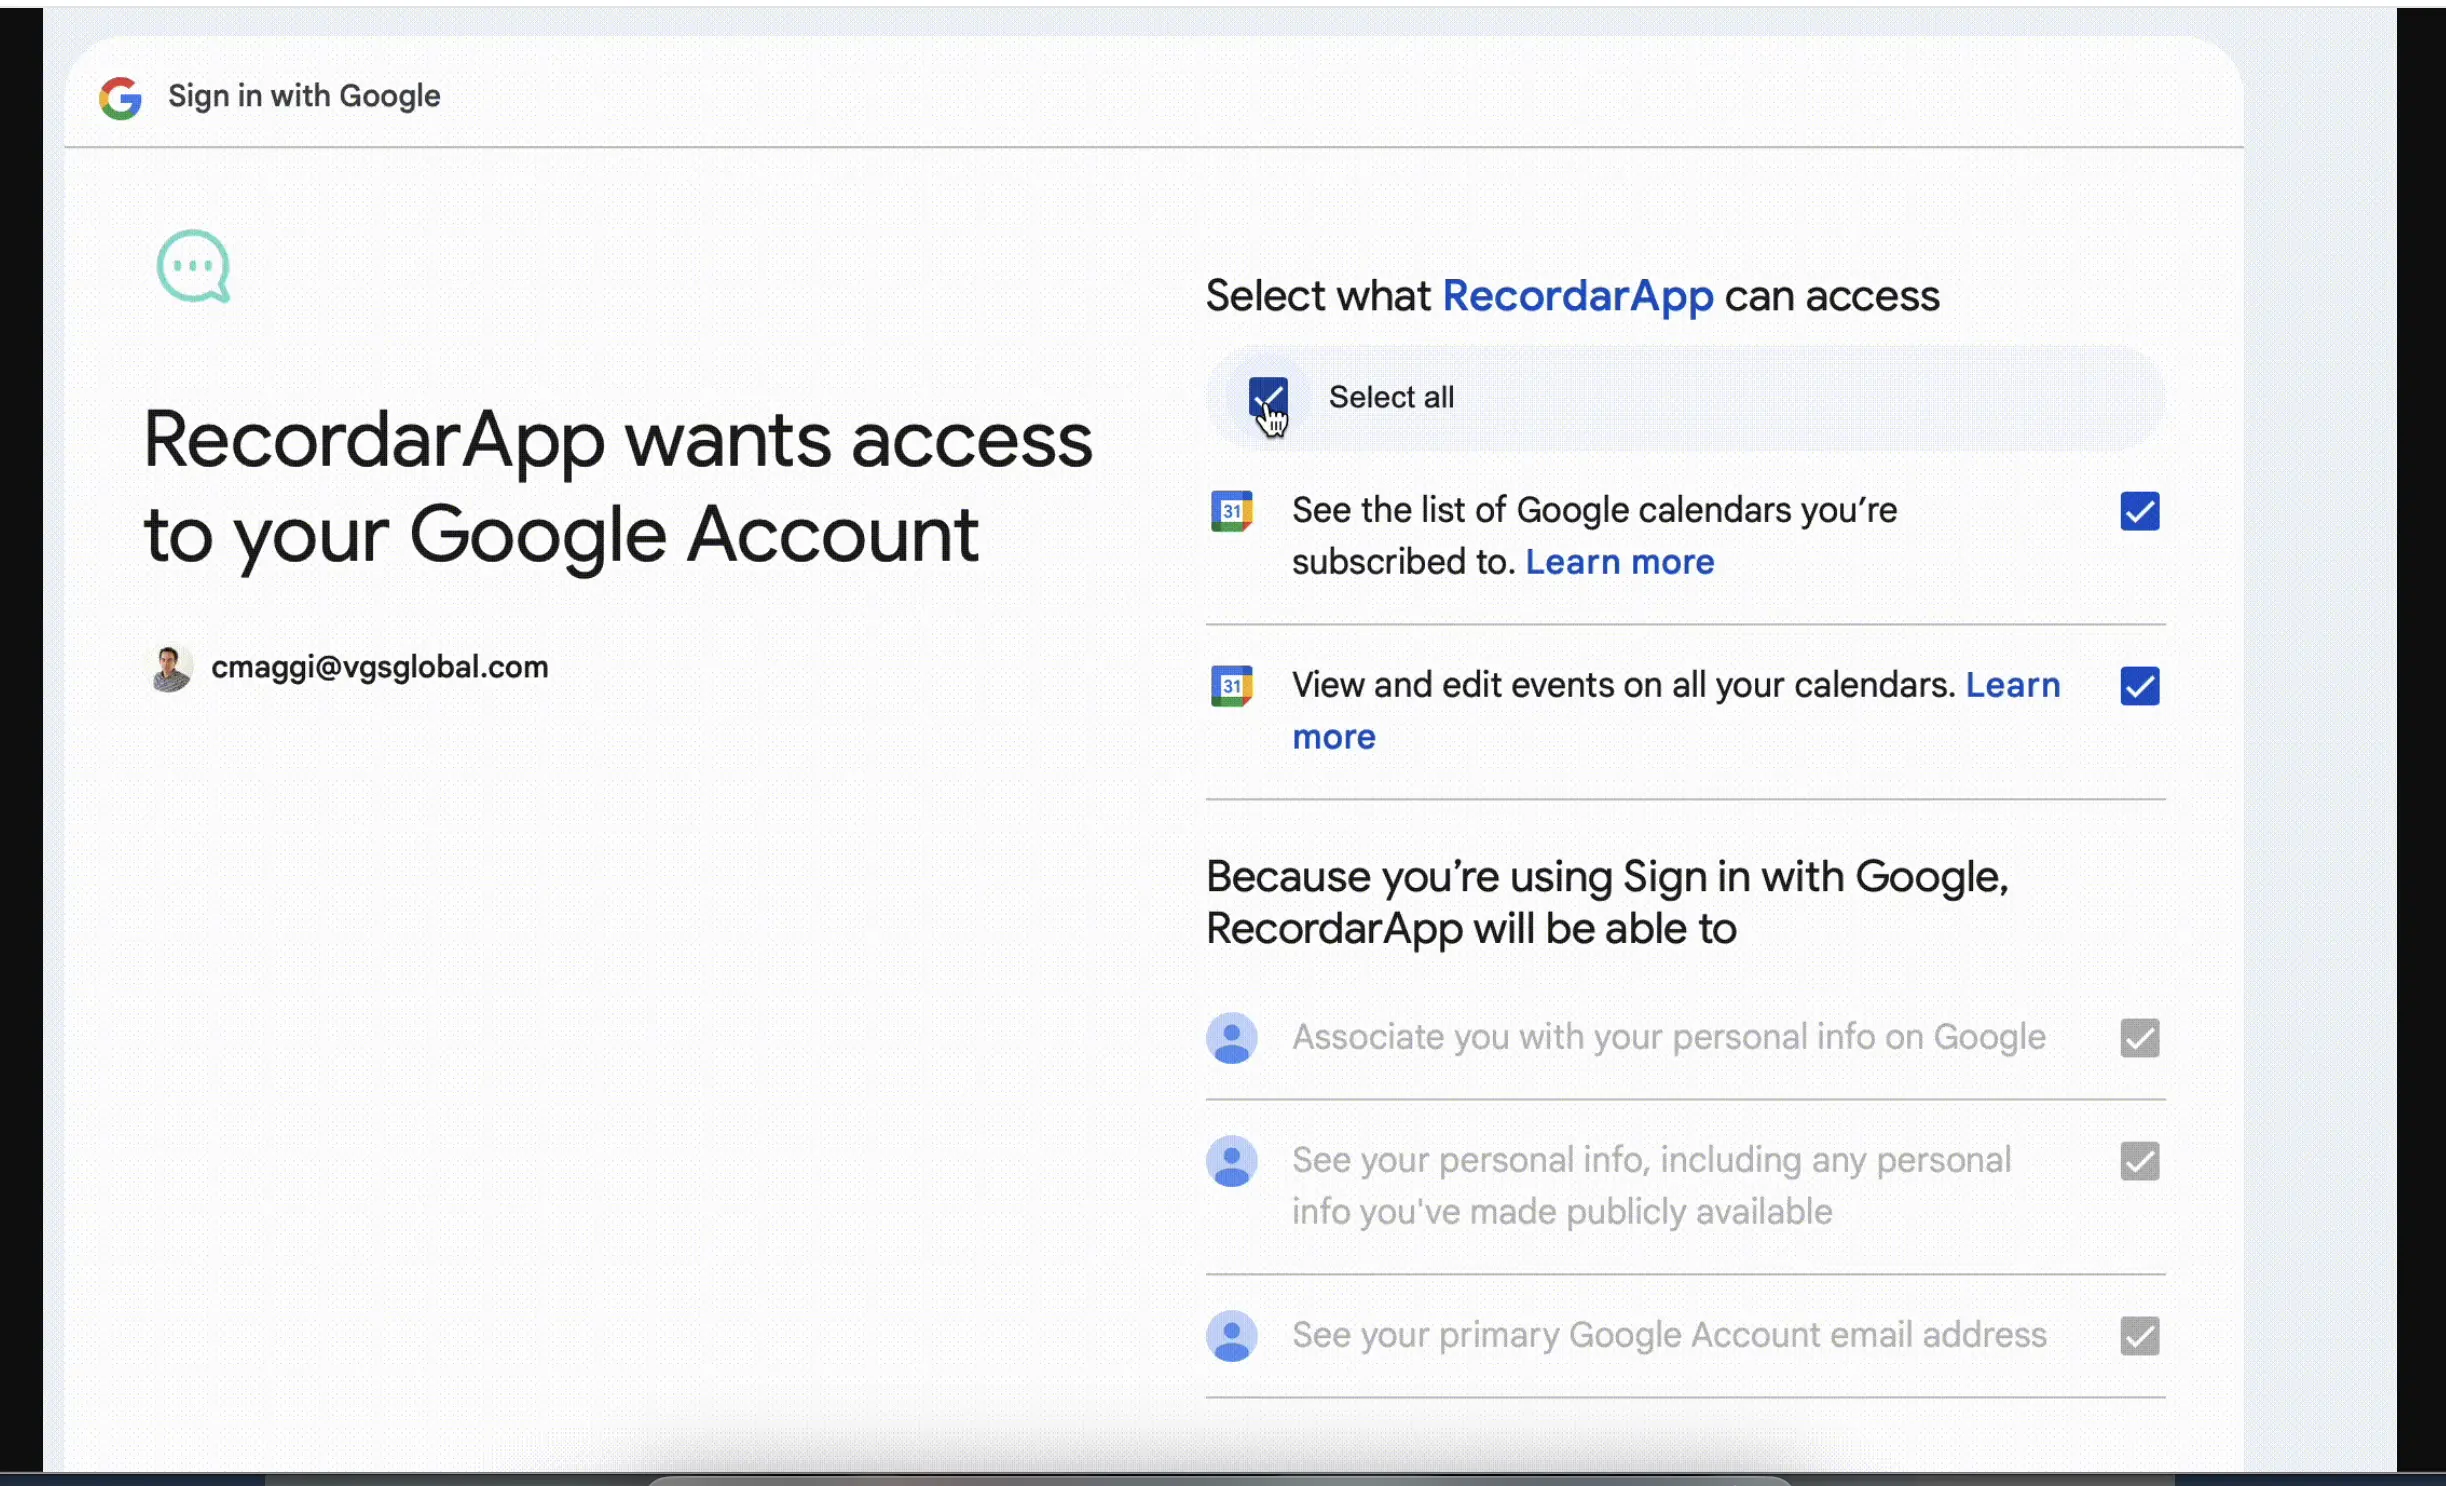Uncheck 'See the list of Google calendars' permission
This screenshot has height=1486, width=2446.
2139,511
